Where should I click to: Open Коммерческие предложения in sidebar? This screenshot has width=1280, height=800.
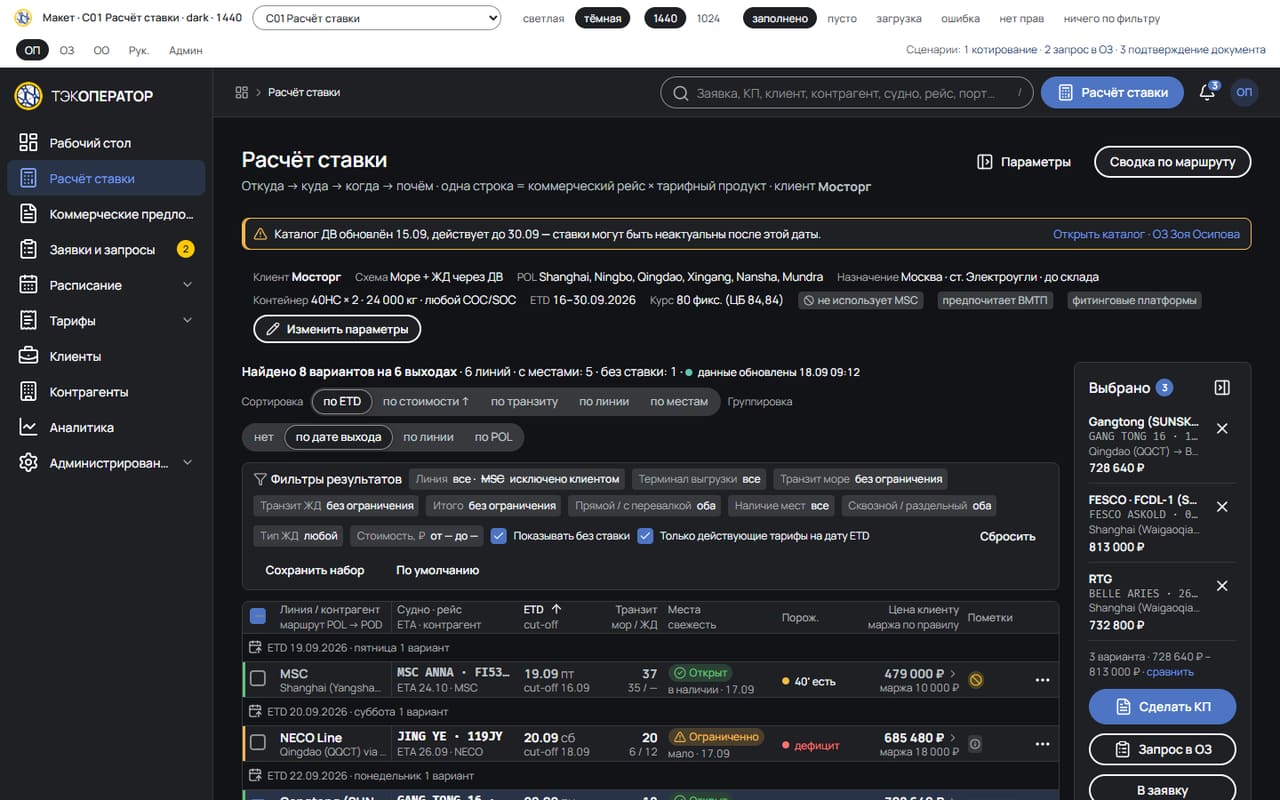(106, 214)
